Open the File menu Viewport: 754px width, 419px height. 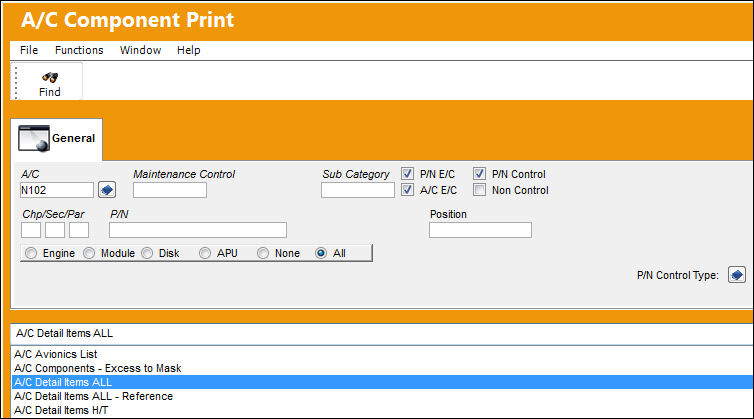29,50
